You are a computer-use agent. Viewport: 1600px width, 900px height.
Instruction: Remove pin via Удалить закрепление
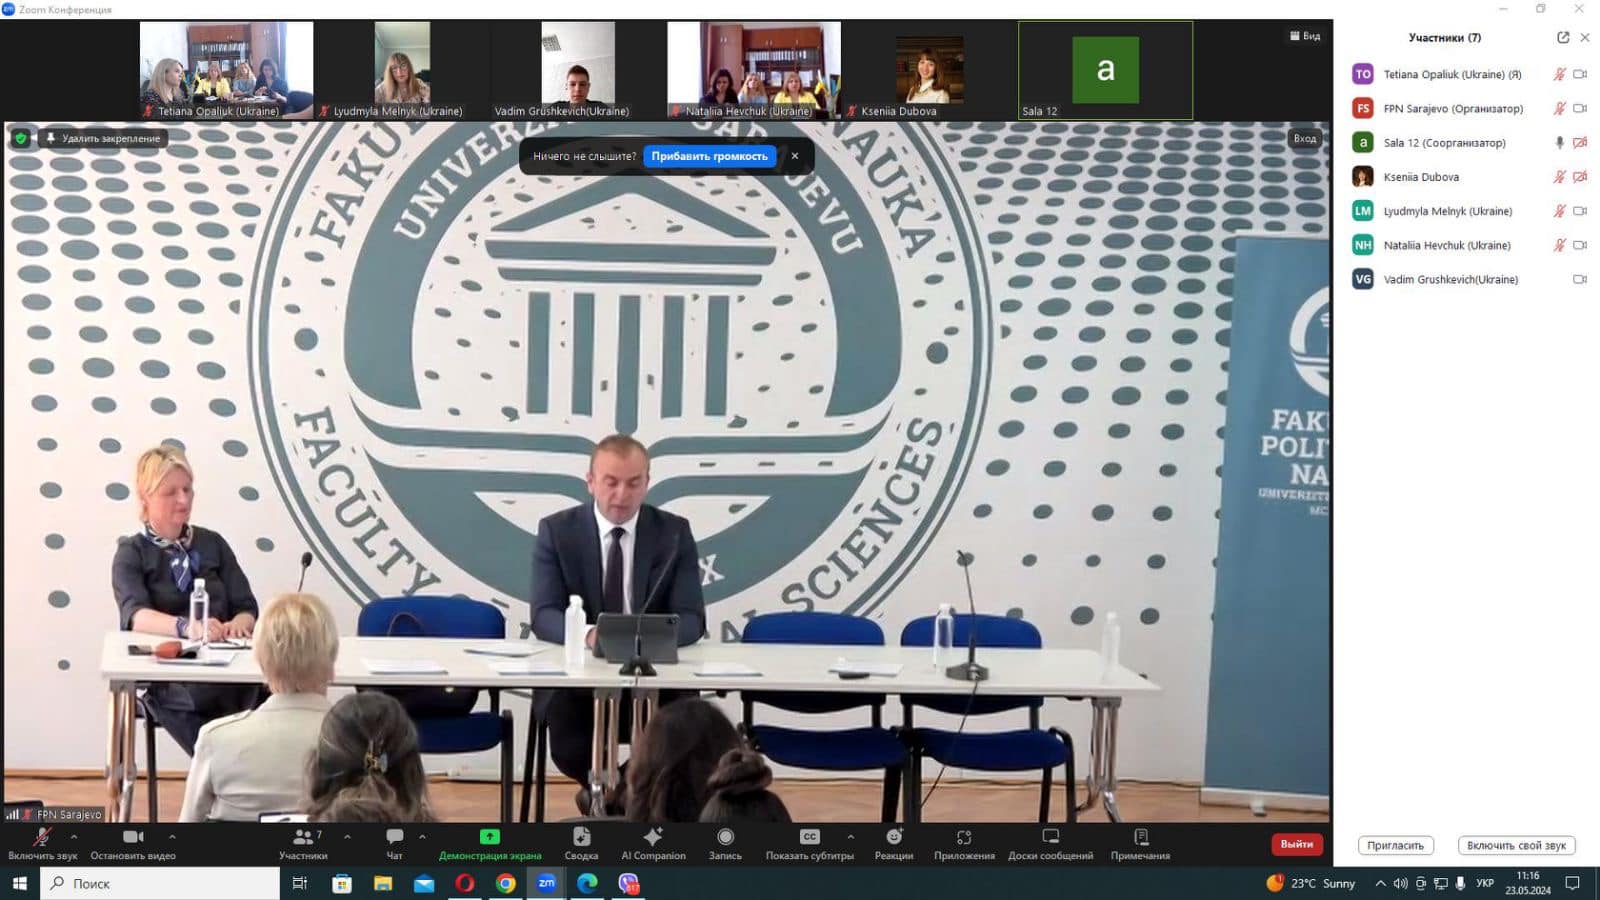(x=103, y=138)
